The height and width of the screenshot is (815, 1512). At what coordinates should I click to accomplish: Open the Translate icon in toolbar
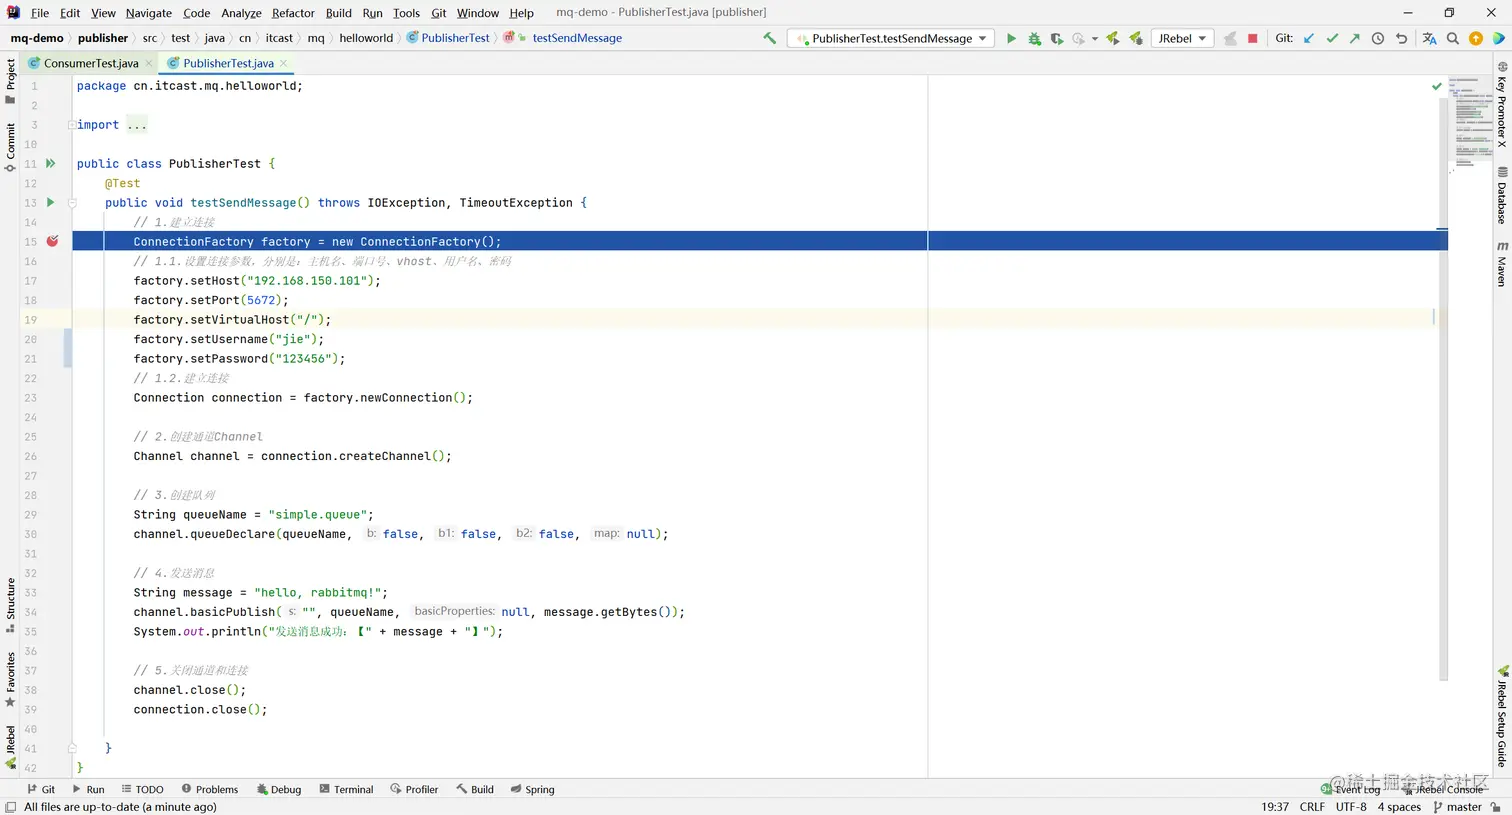click(x=1429, y=38)
